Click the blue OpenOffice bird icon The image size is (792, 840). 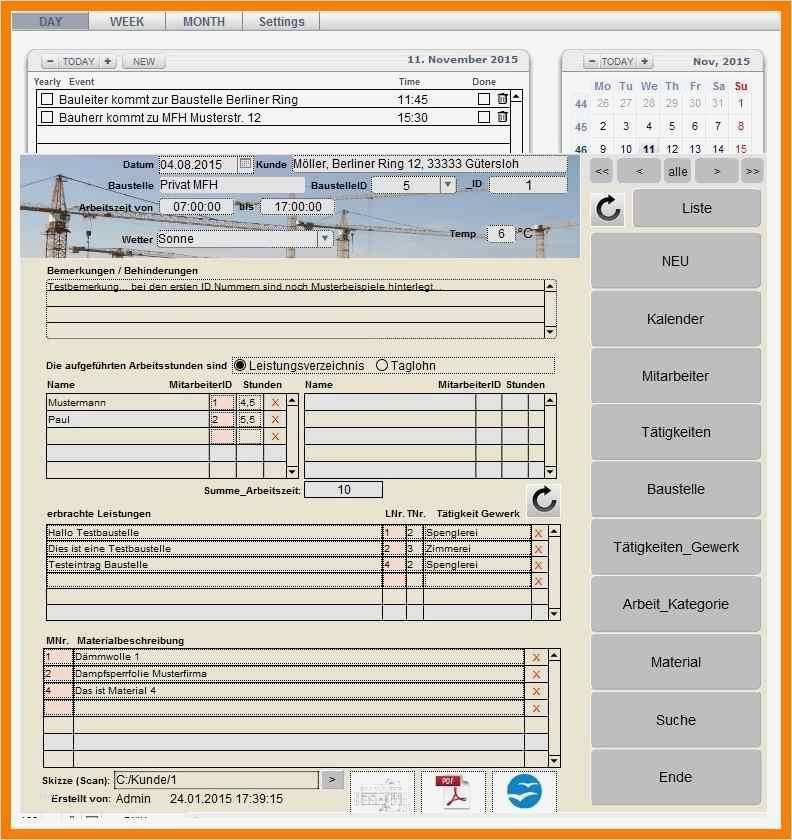click(x=524, y=792)
